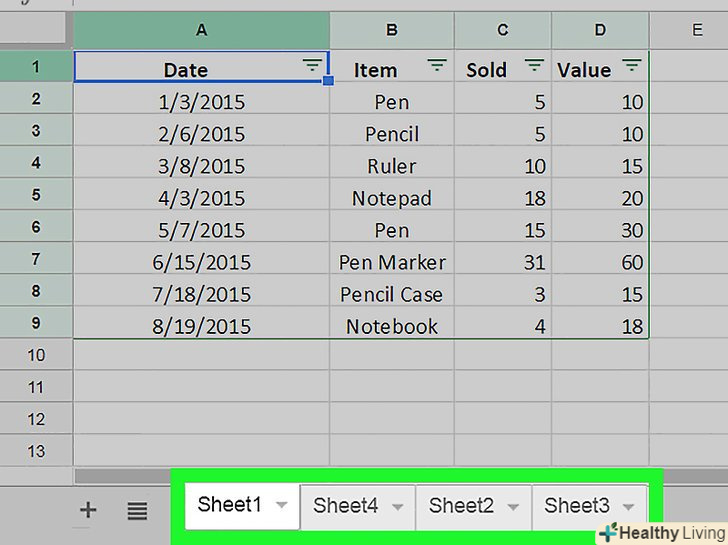Switch to the Sheet3 tab
The height and width of the screenshot is (545, 728).
point(577,506)
